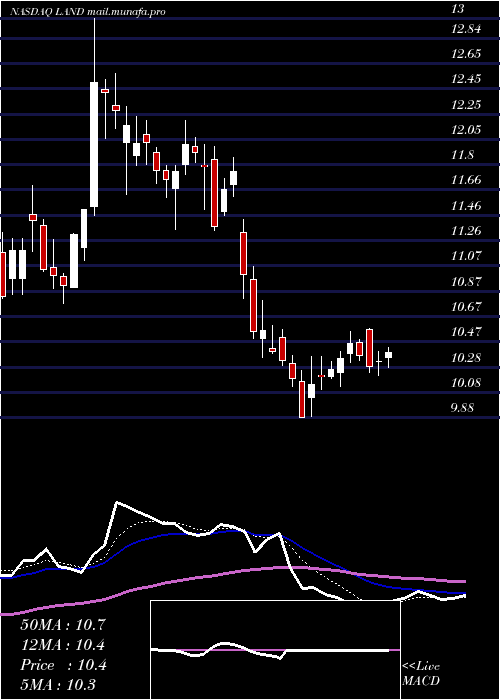500x700 pixels.
Task: Click the price axis label 12.05
Action: click(467, 130)
